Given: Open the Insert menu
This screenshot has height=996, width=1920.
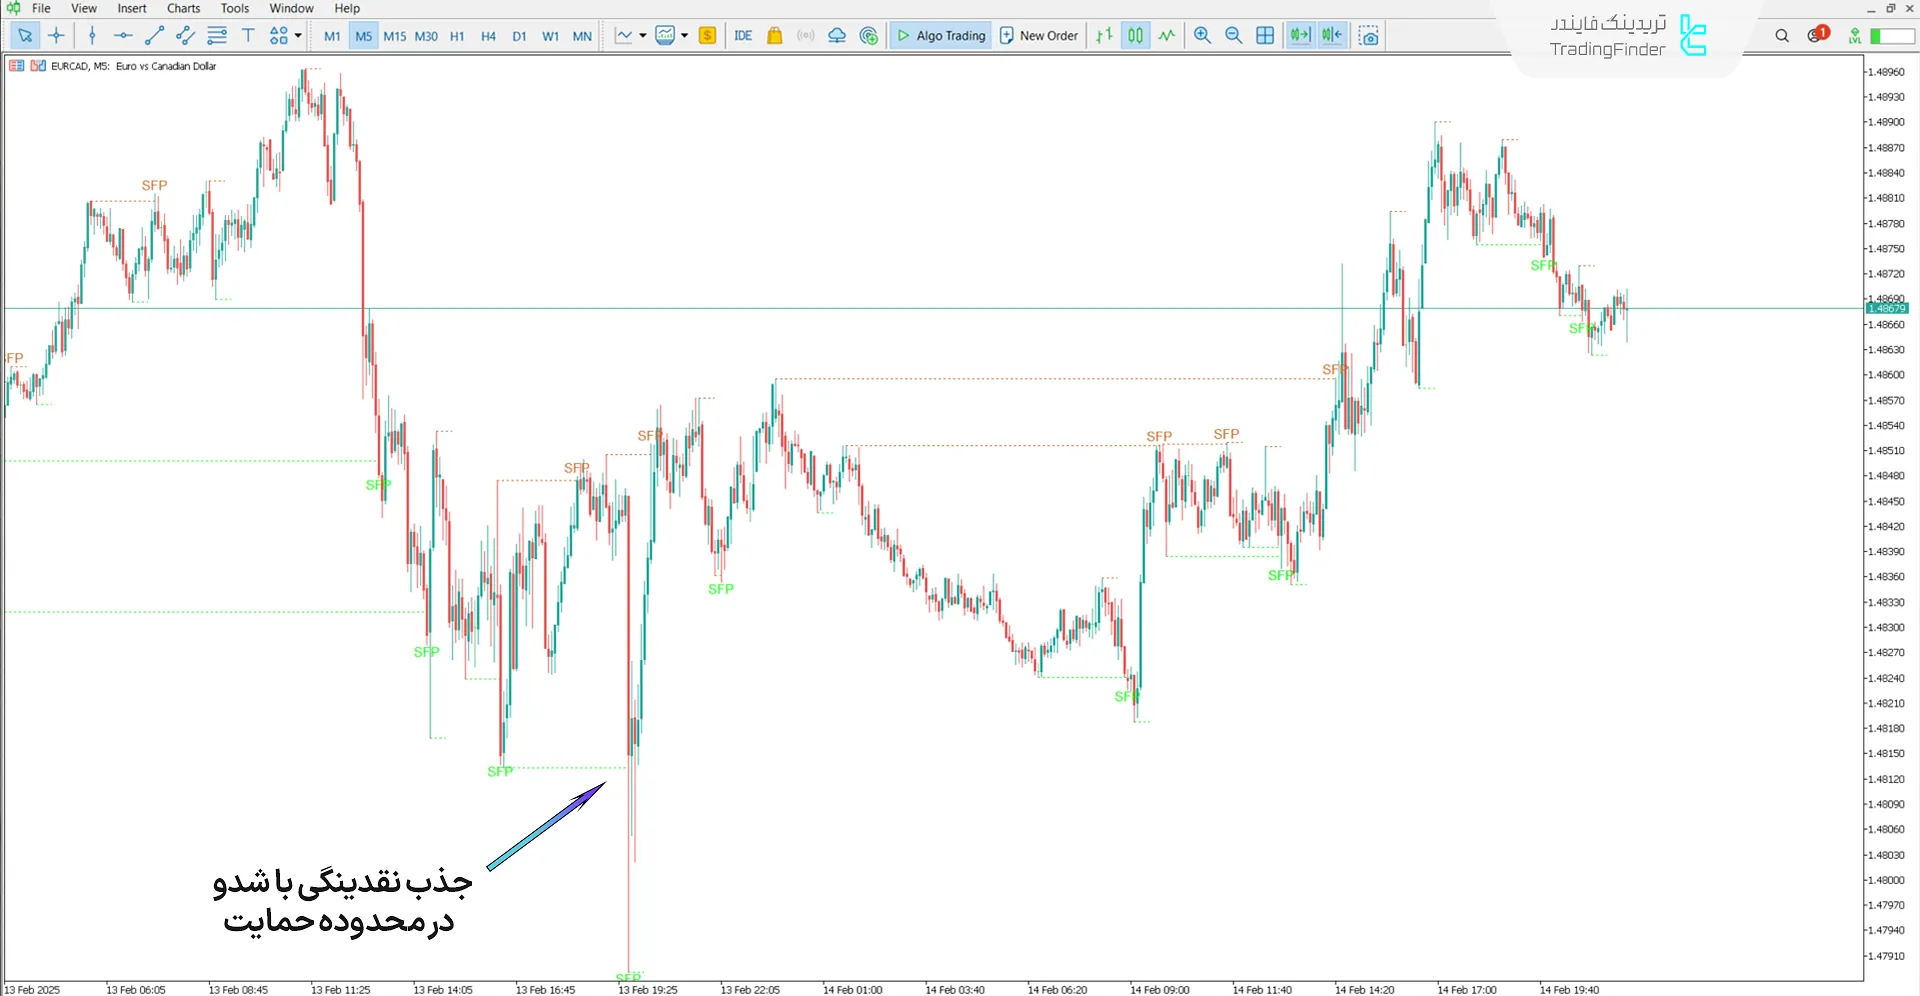Looking at the screenshot, I should (x=132, y=8).
